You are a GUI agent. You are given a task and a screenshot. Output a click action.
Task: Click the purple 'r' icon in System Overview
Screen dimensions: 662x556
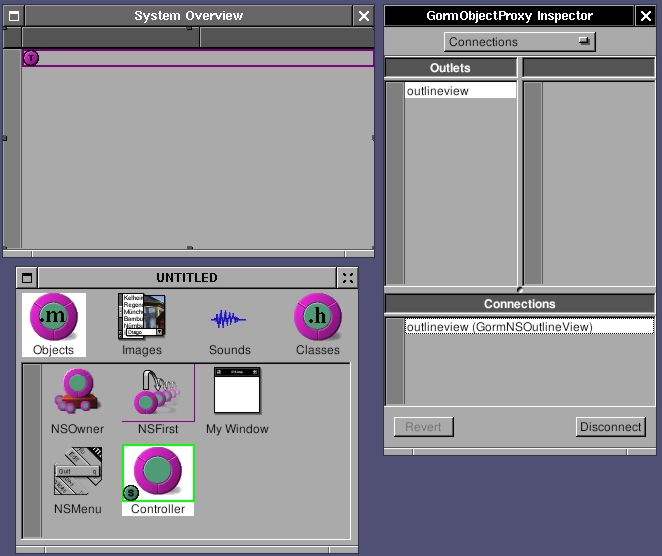(31, 58)
